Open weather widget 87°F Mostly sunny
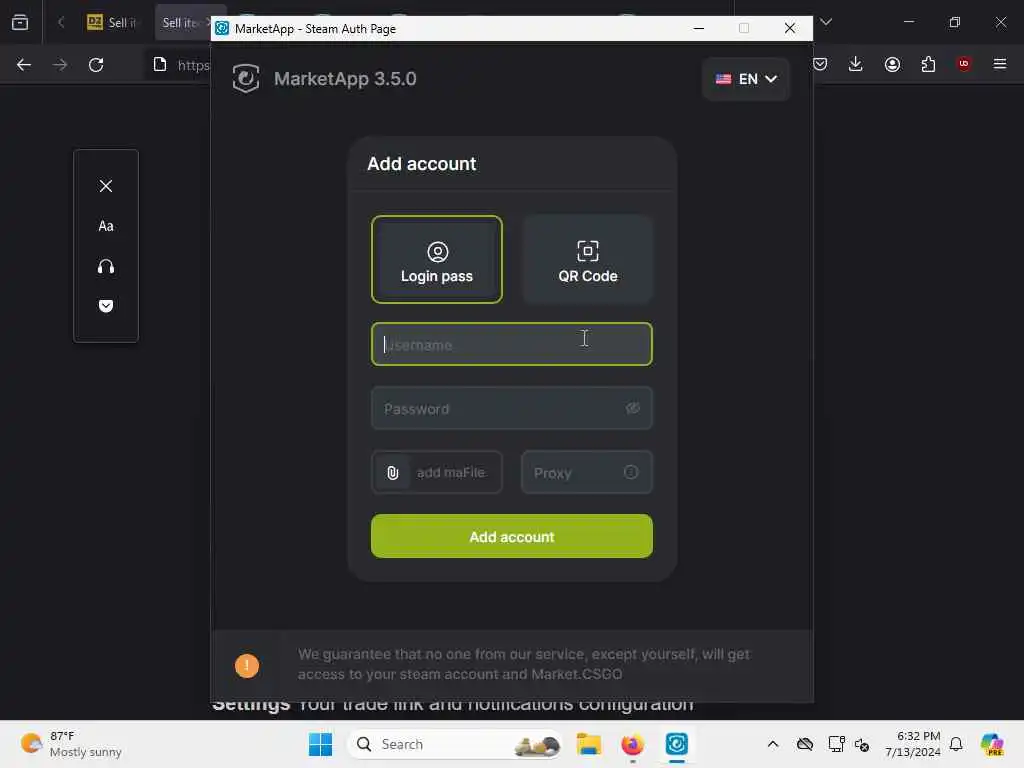 (x=71, y=744)
